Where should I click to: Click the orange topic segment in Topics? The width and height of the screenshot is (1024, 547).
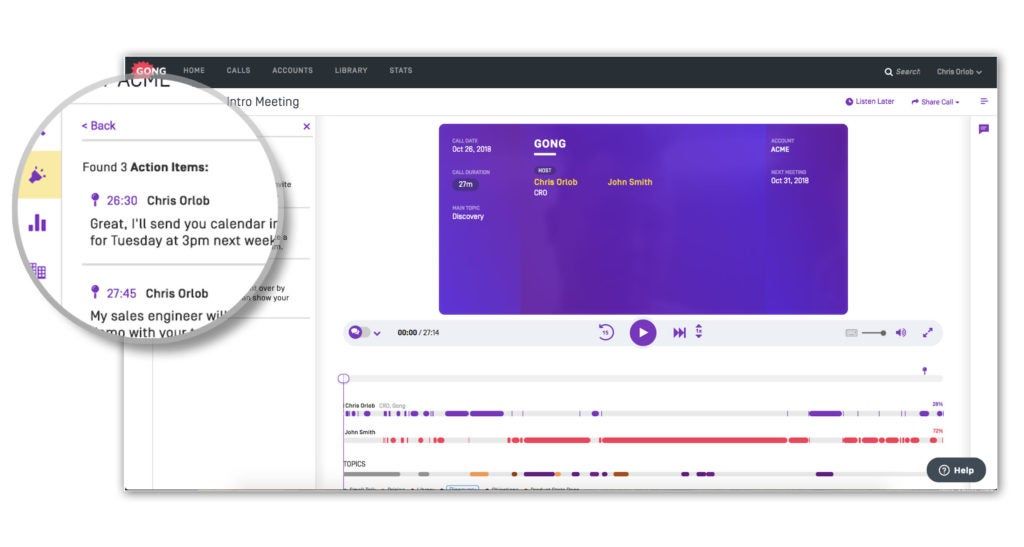point(479,474)
